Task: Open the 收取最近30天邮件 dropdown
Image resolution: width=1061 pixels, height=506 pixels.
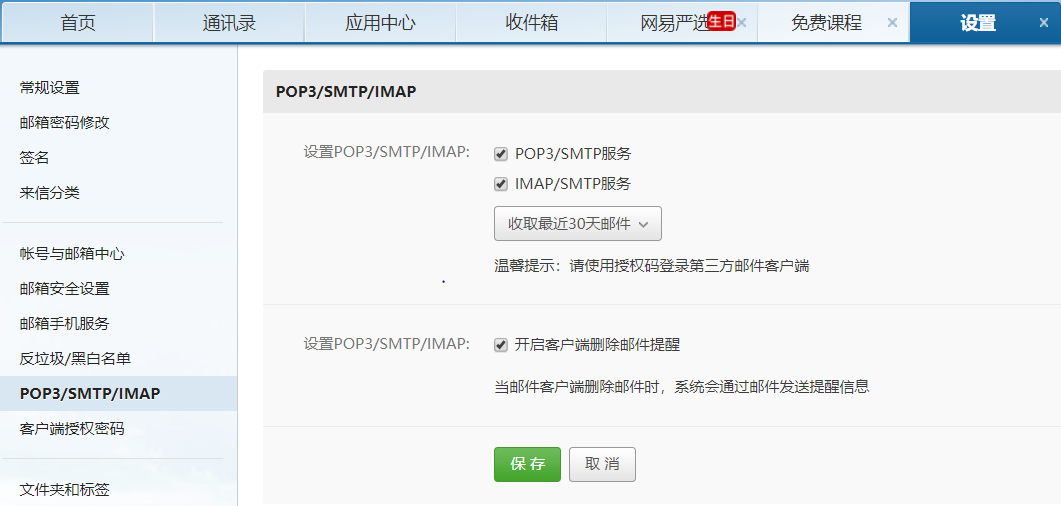Action: (578, 224)
